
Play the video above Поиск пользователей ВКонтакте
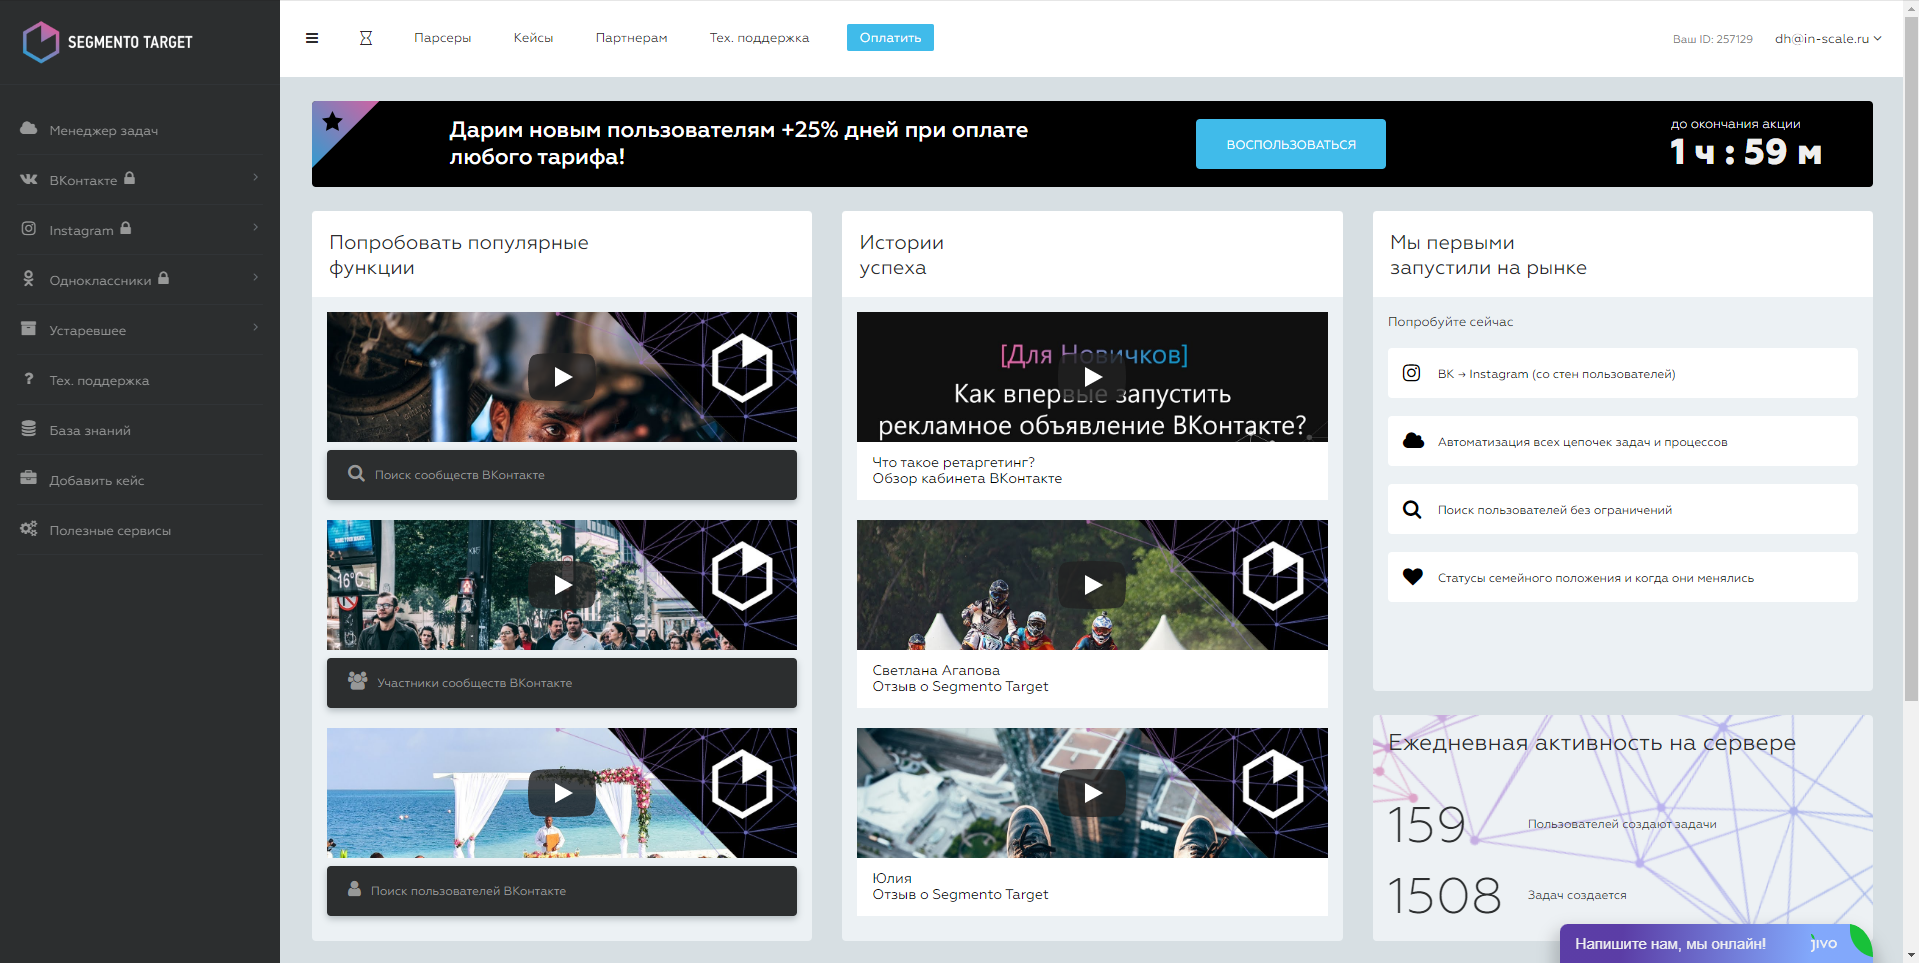[562, 793]
